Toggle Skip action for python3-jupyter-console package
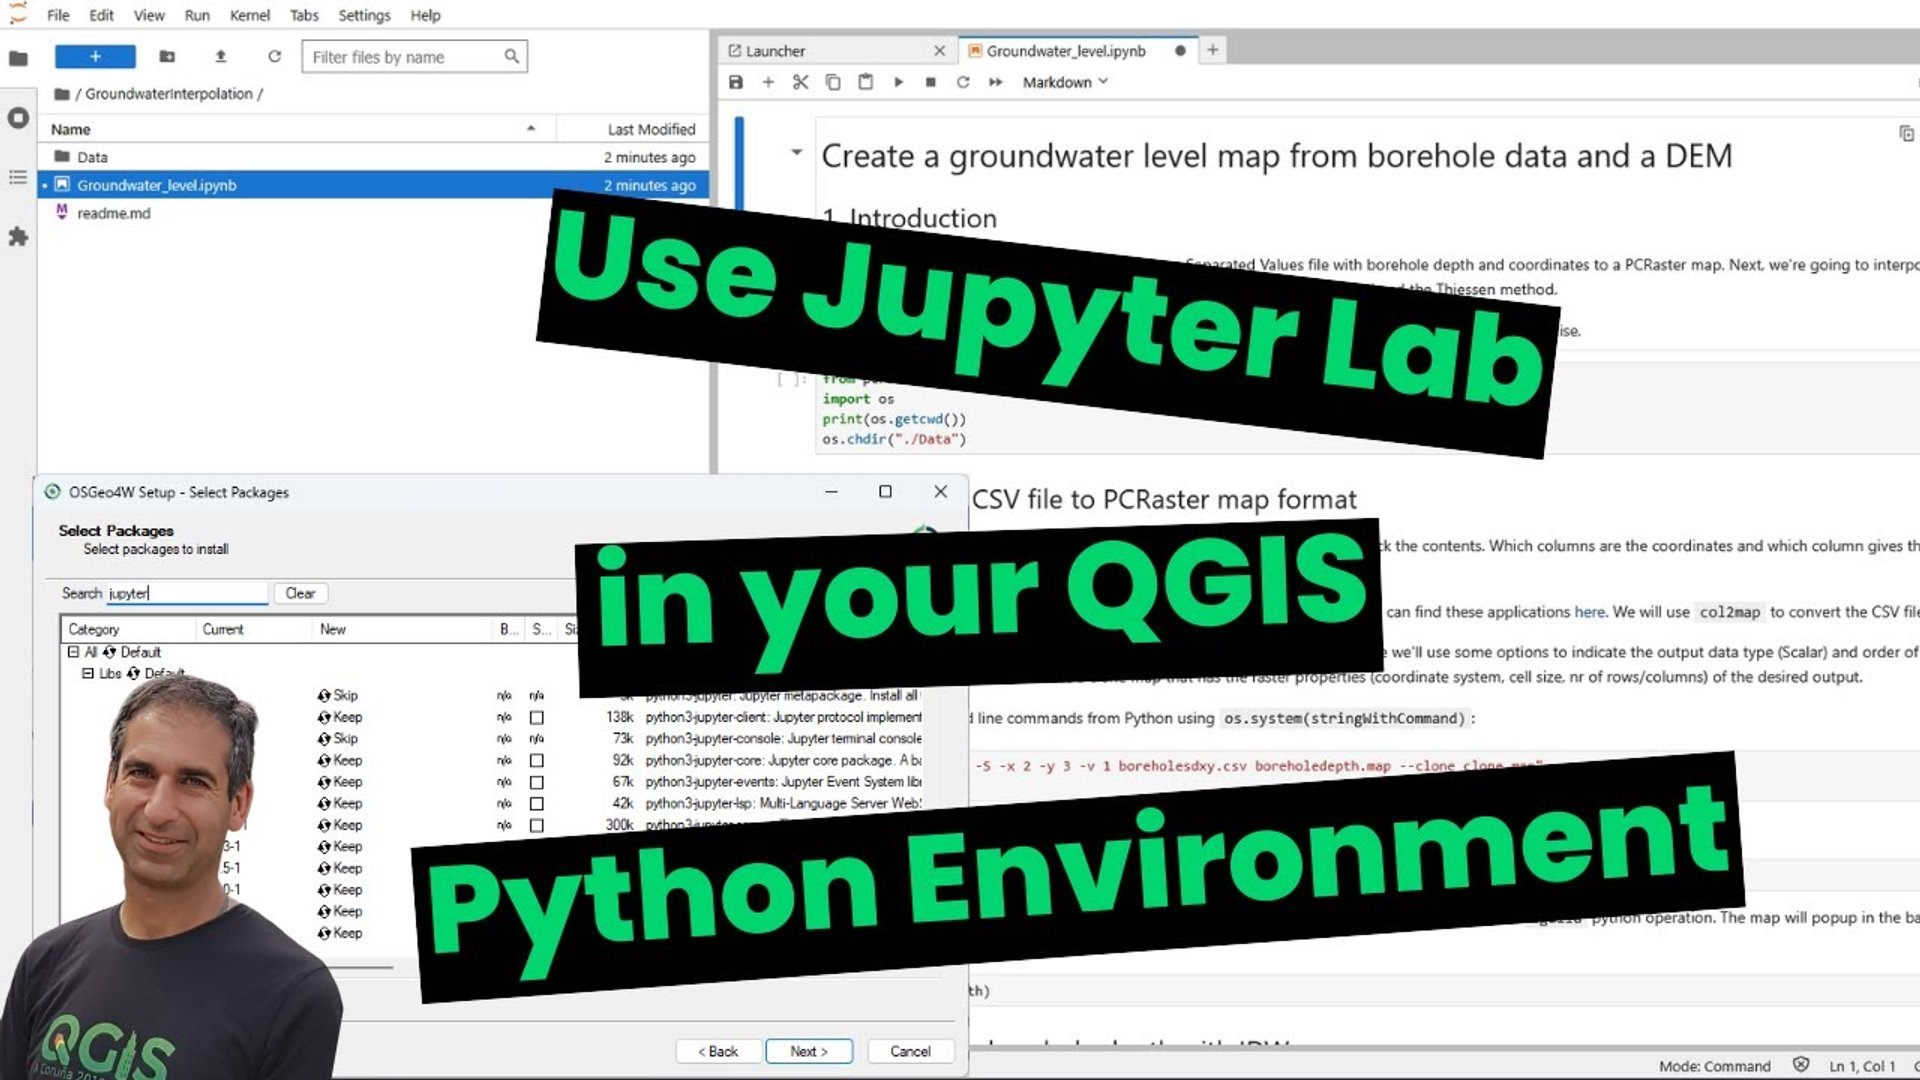Viewport: 1920px width, 1080px height. pos(338,739)
